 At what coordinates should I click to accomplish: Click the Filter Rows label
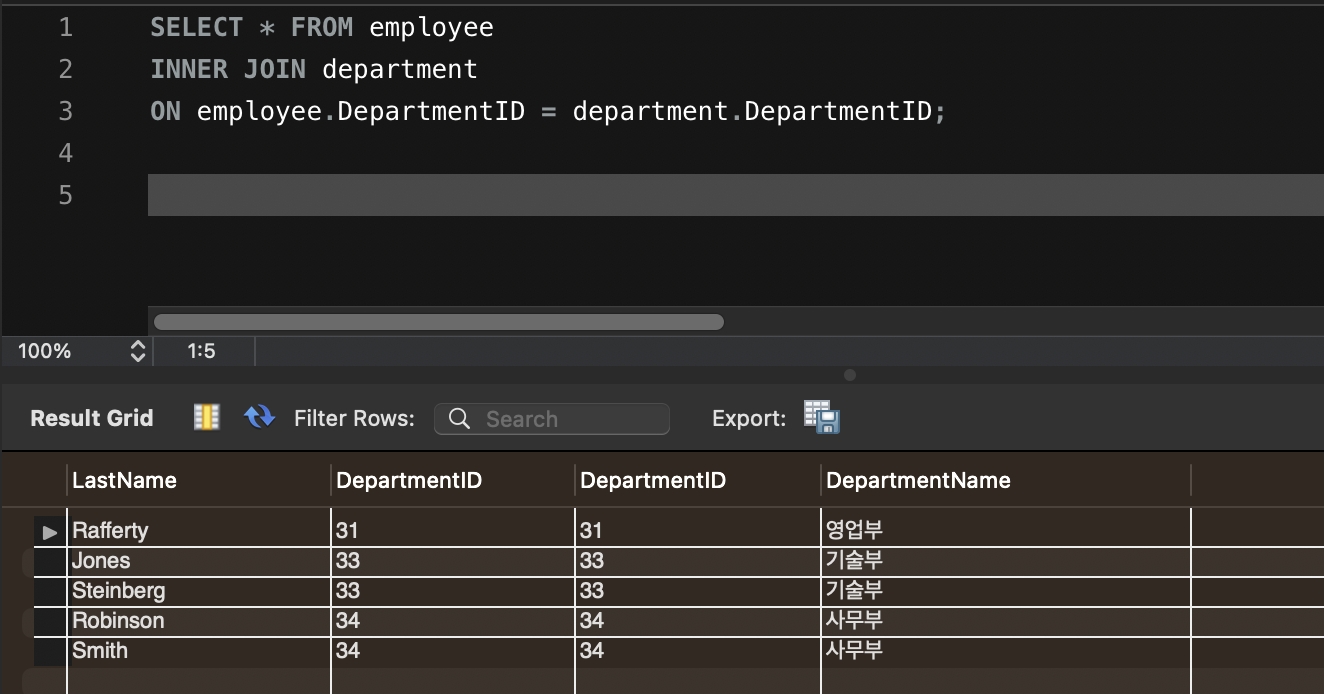(354, 419)
